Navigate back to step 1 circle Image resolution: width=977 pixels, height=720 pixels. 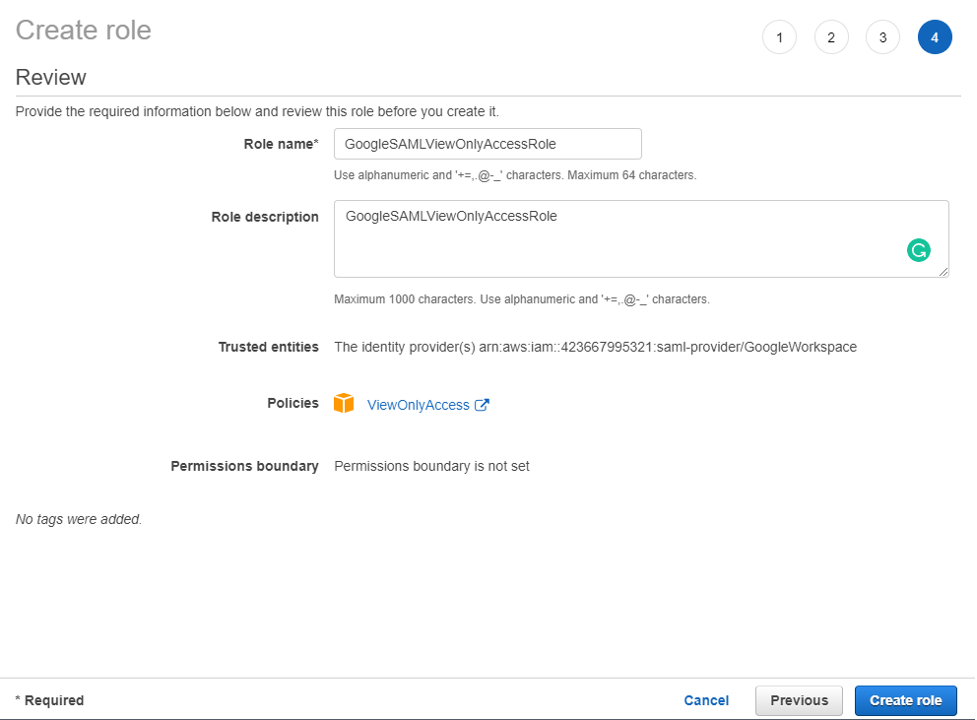point(779,36)
